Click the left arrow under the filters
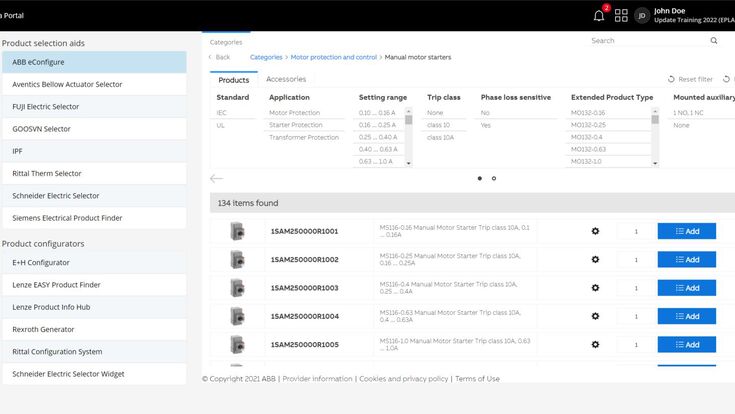Image resolution: width=735 pixels, height=414 pixels. [x=217, y=178]
